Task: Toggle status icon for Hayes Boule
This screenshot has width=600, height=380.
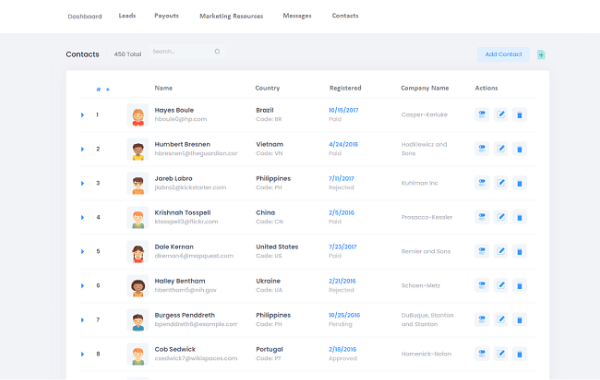Action: click(482, 114)
